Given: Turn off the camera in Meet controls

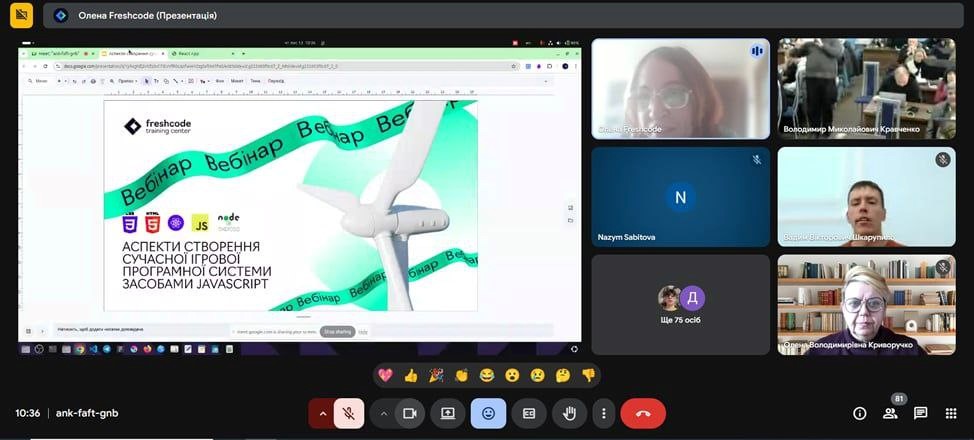Looking at the screenshot, I should click(x=409, y=413).
